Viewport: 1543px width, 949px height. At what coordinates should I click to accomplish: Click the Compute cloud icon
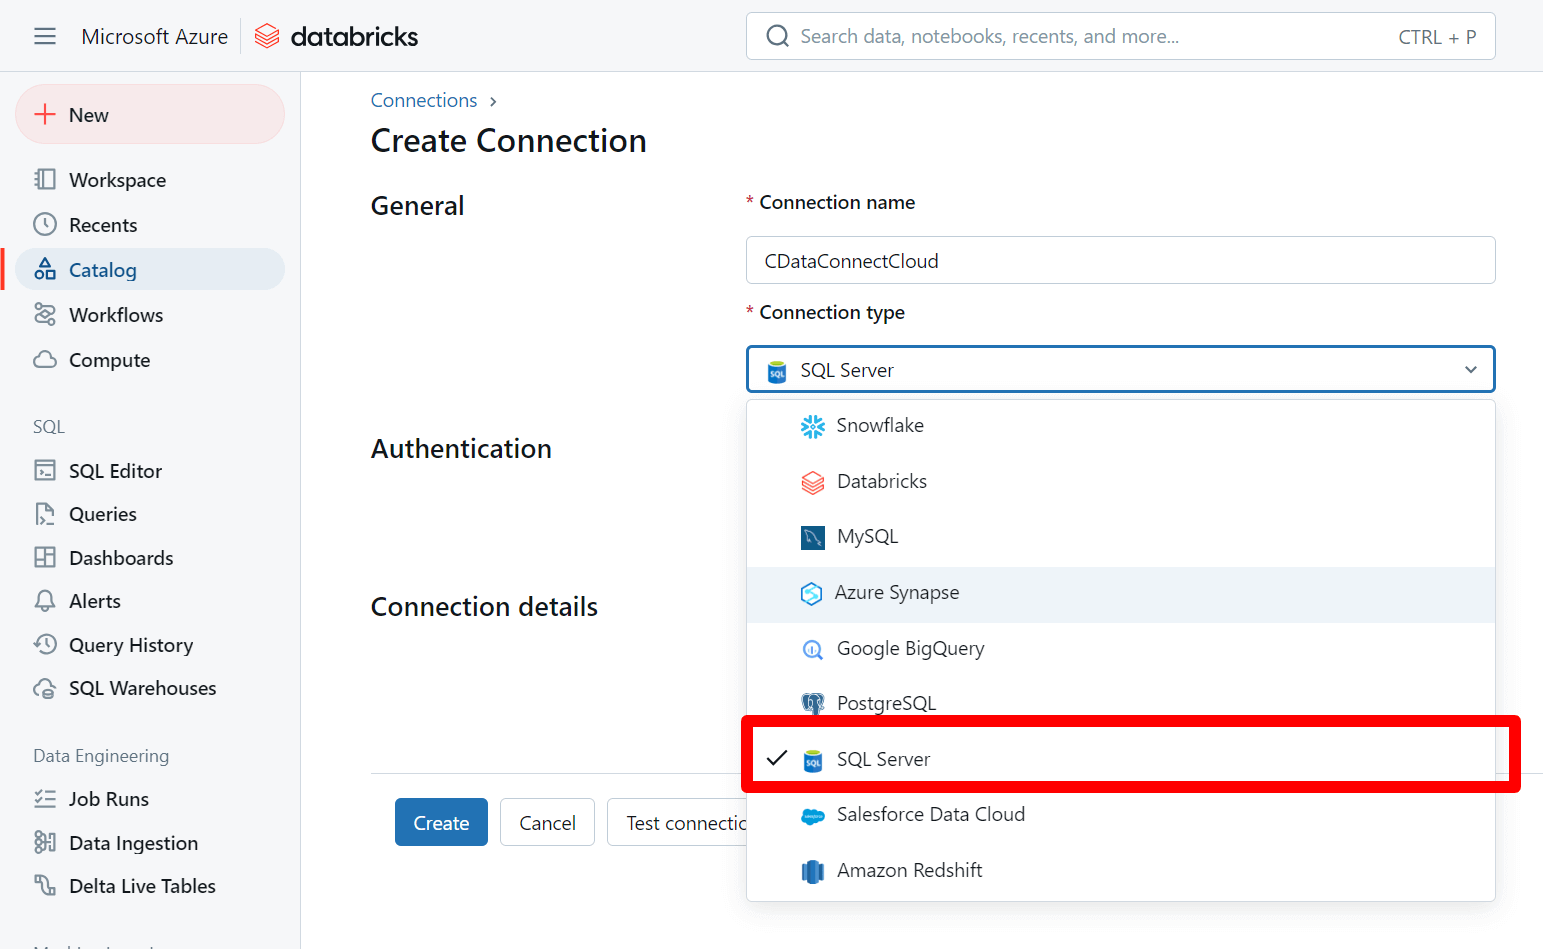pos(45,359)
